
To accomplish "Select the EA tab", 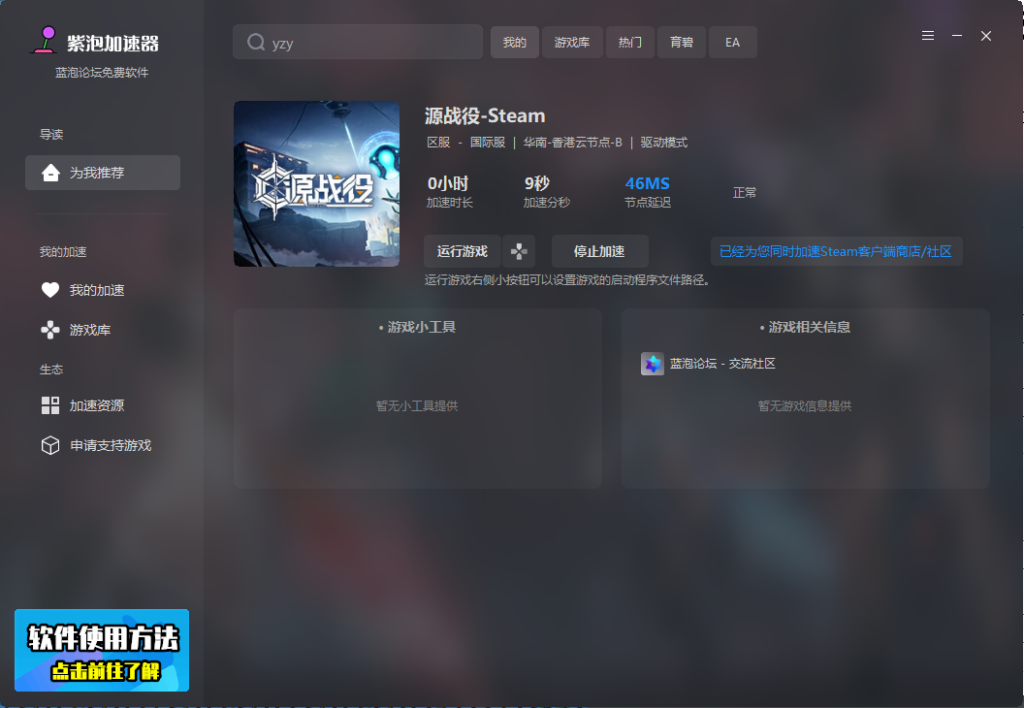I will [733, 42].
